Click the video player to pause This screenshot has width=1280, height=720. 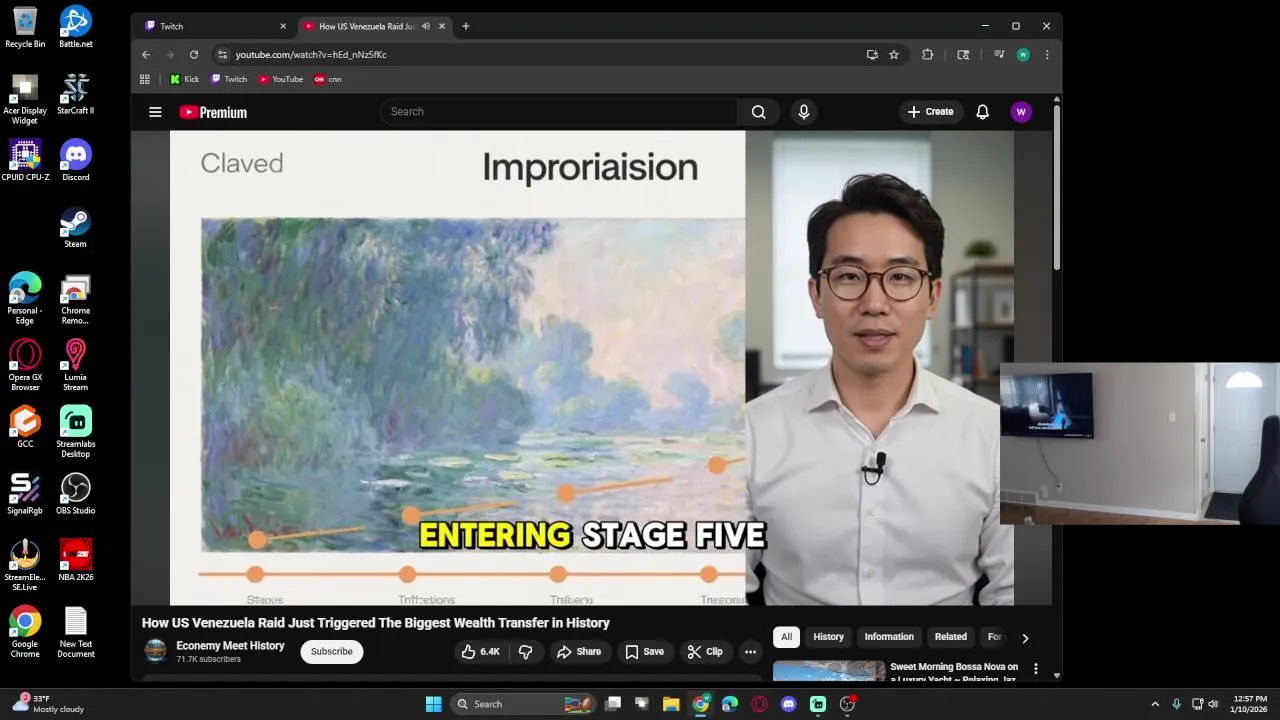[x=592, y=367]
